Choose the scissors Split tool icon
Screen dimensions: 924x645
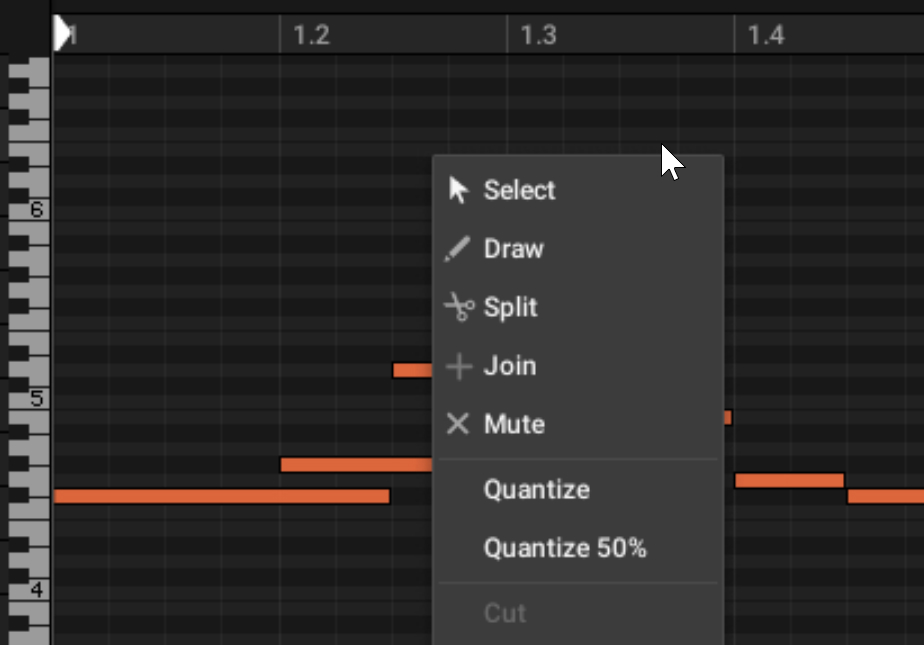click(458, 307)
